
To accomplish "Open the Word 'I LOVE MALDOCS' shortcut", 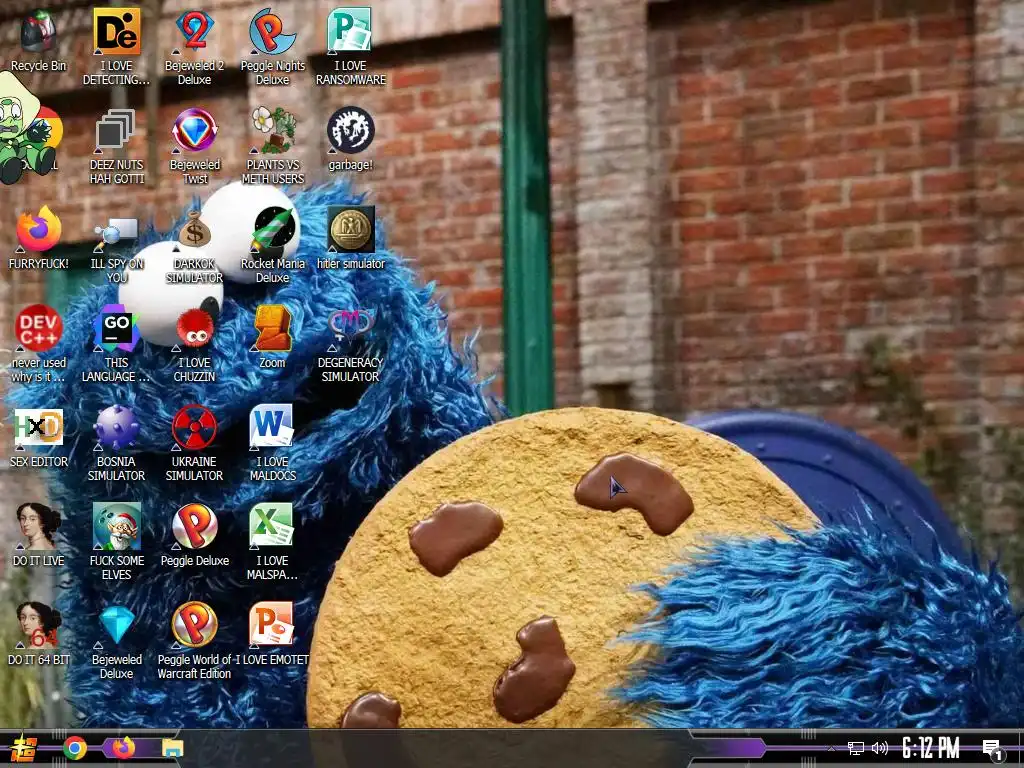I will (x=272, y=426).
